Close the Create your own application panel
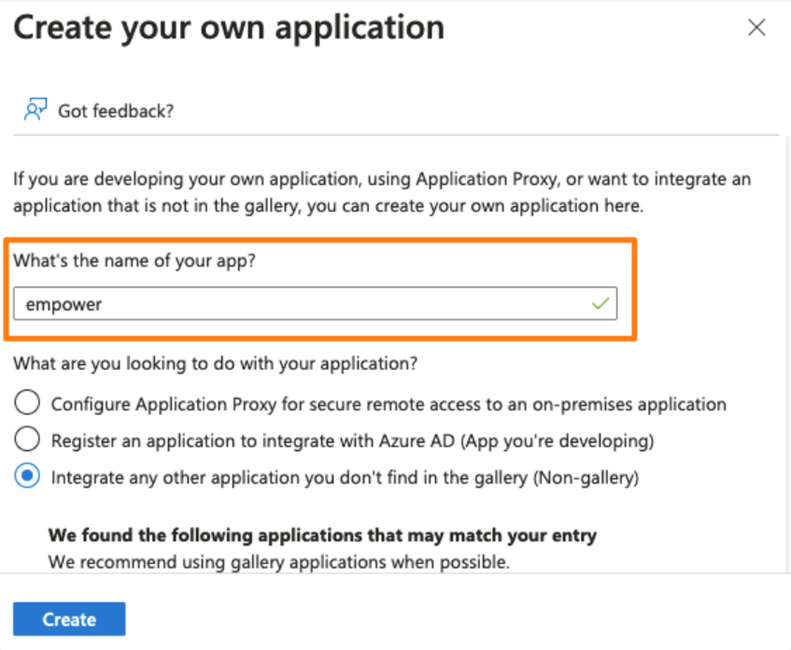 [x=757, y=28]
